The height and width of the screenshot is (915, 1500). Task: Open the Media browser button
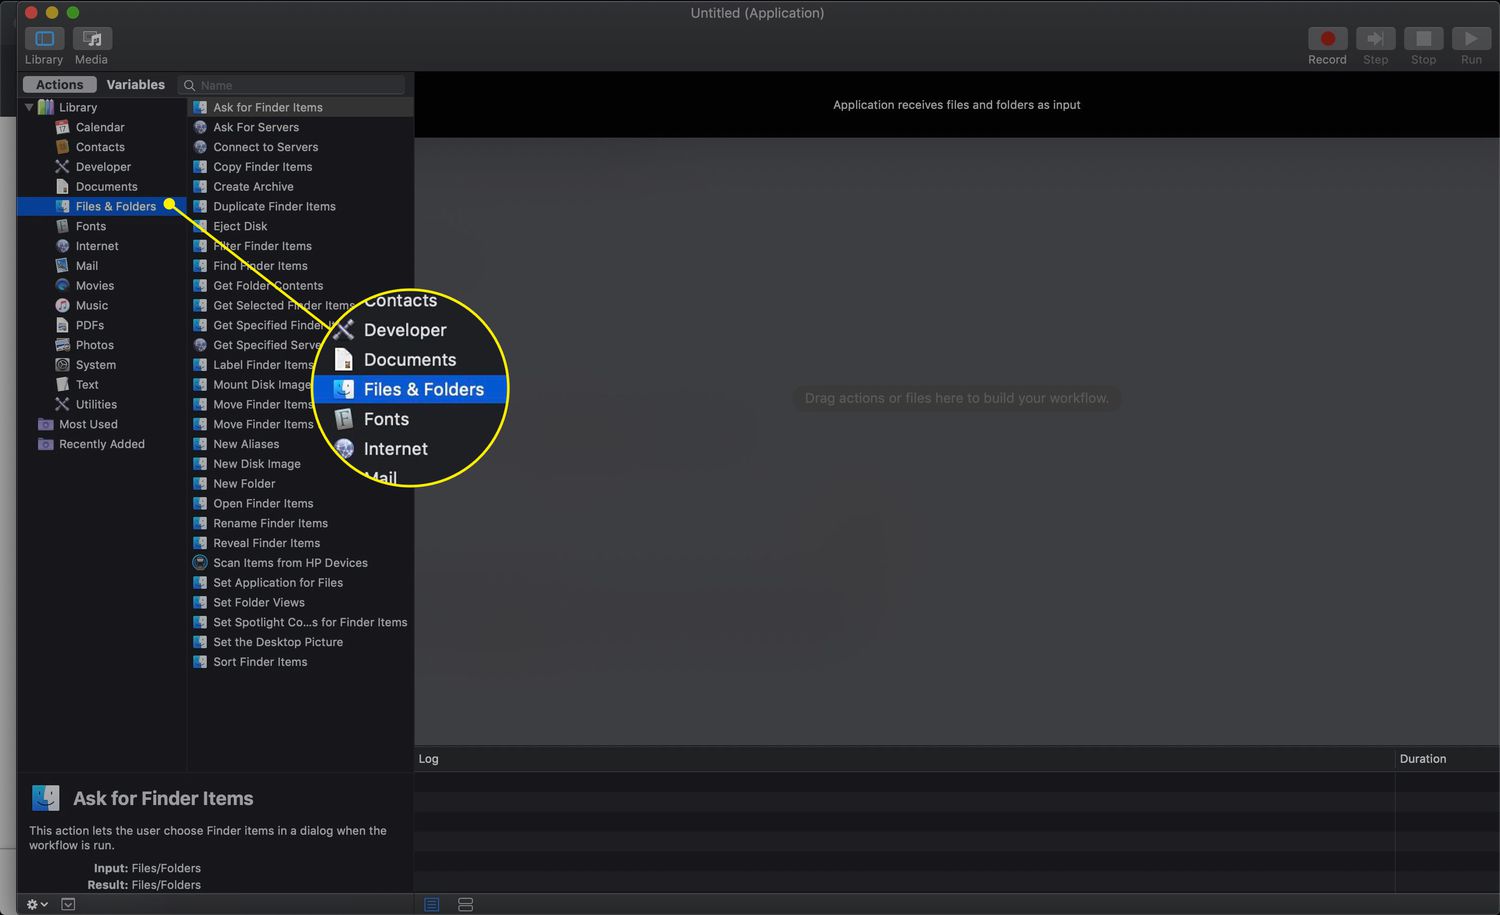91,39
